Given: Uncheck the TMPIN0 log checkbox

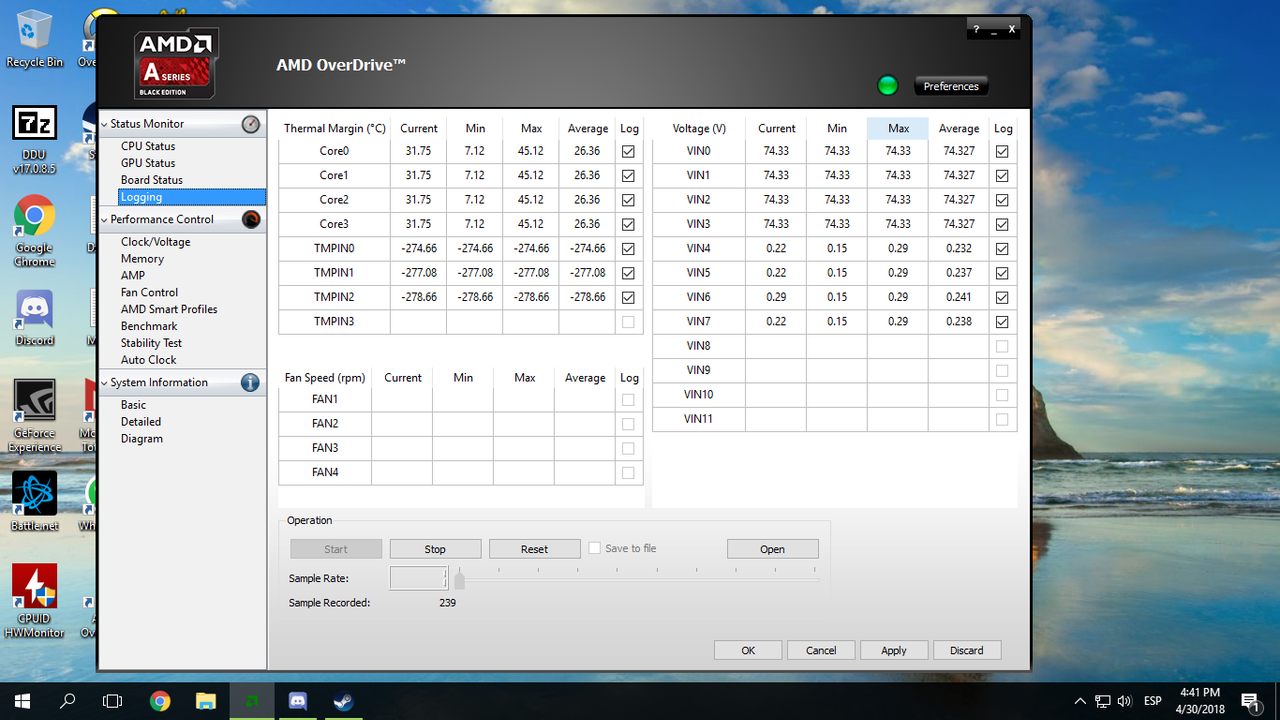Looking at the screenshot, I should point(628,248).
